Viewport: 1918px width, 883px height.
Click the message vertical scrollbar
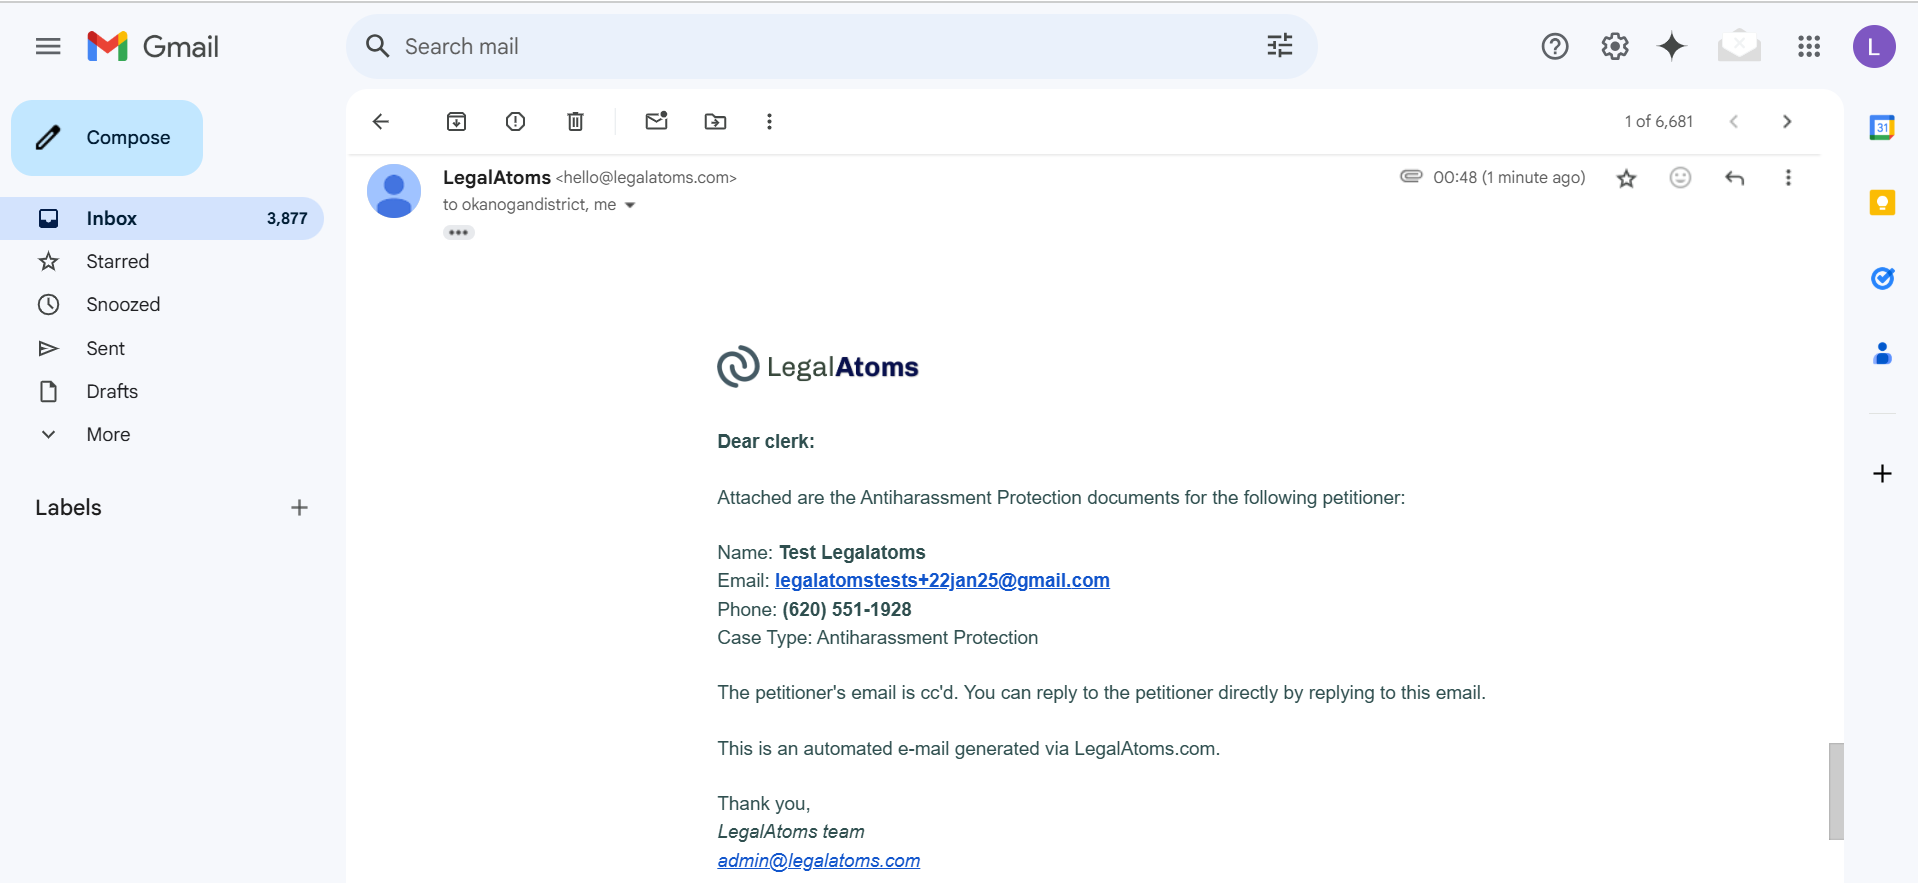coord(1836,791)
